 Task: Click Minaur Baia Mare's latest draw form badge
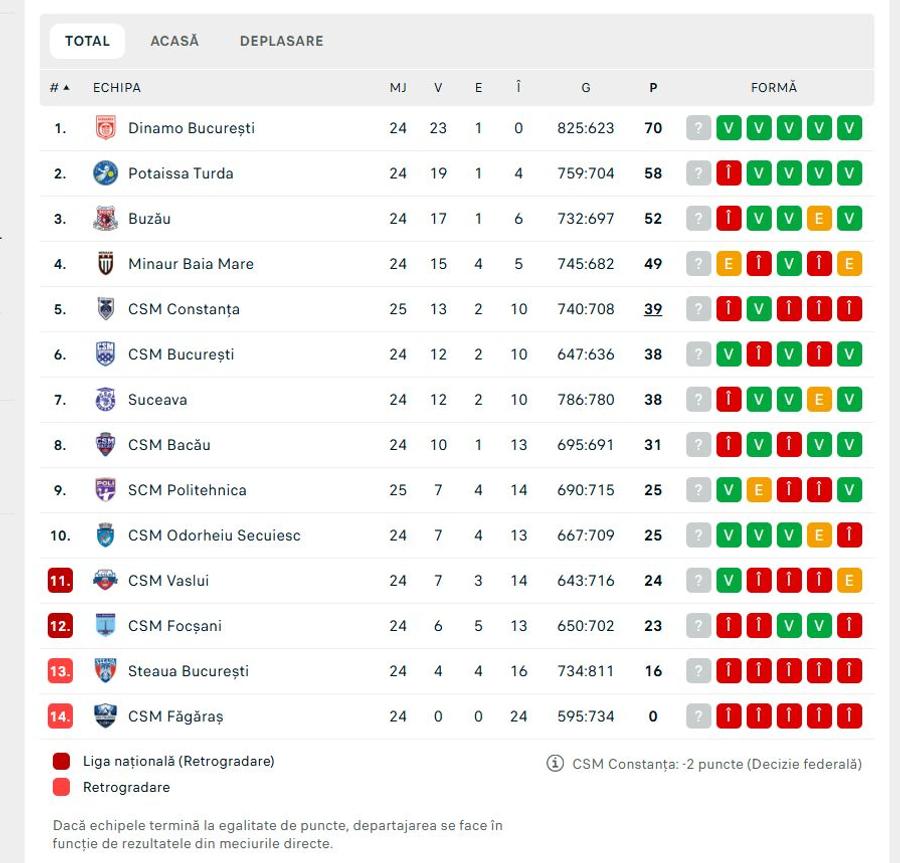click(728, 264)
